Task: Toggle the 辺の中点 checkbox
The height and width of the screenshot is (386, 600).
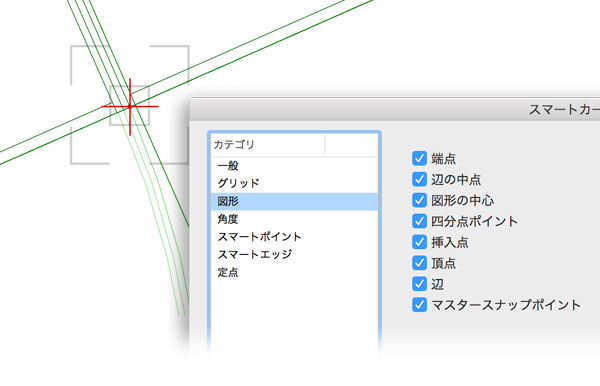Action: (x=419, y=179)
